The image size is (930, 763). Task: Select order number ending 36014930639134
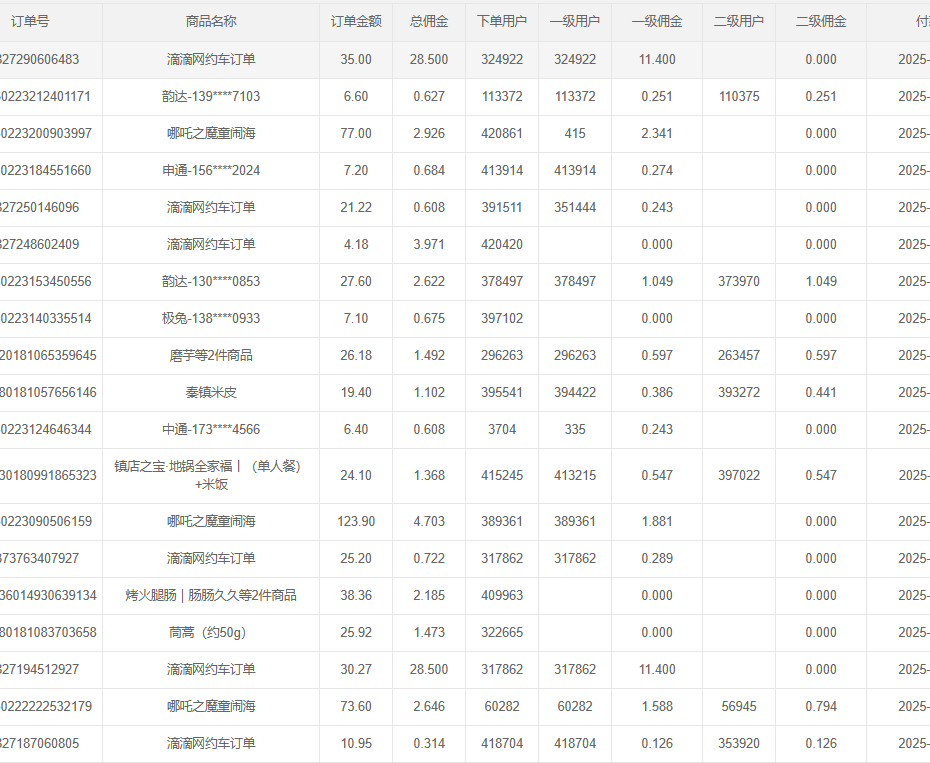[48, 595]
